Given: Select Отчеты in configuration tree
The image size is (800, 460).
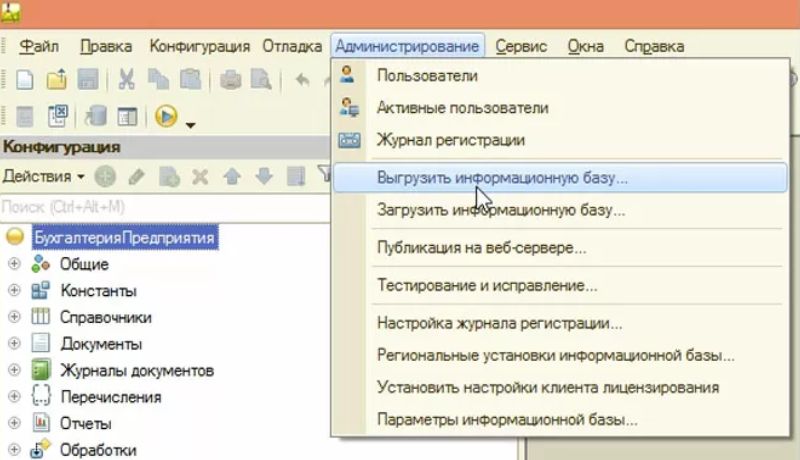Looking at the screenshot, I should (85, 423).
